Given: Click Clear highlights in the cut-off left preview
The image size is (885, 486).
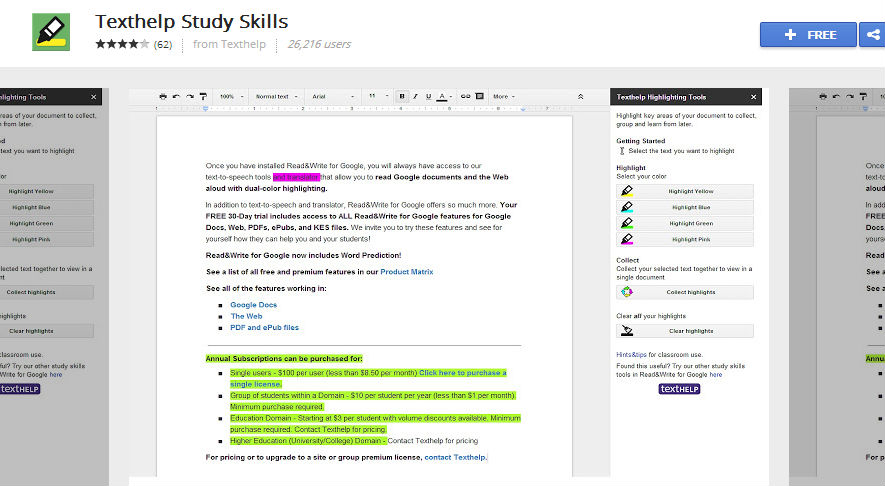Looking at the screenshot, I should [x=46, y=331].
